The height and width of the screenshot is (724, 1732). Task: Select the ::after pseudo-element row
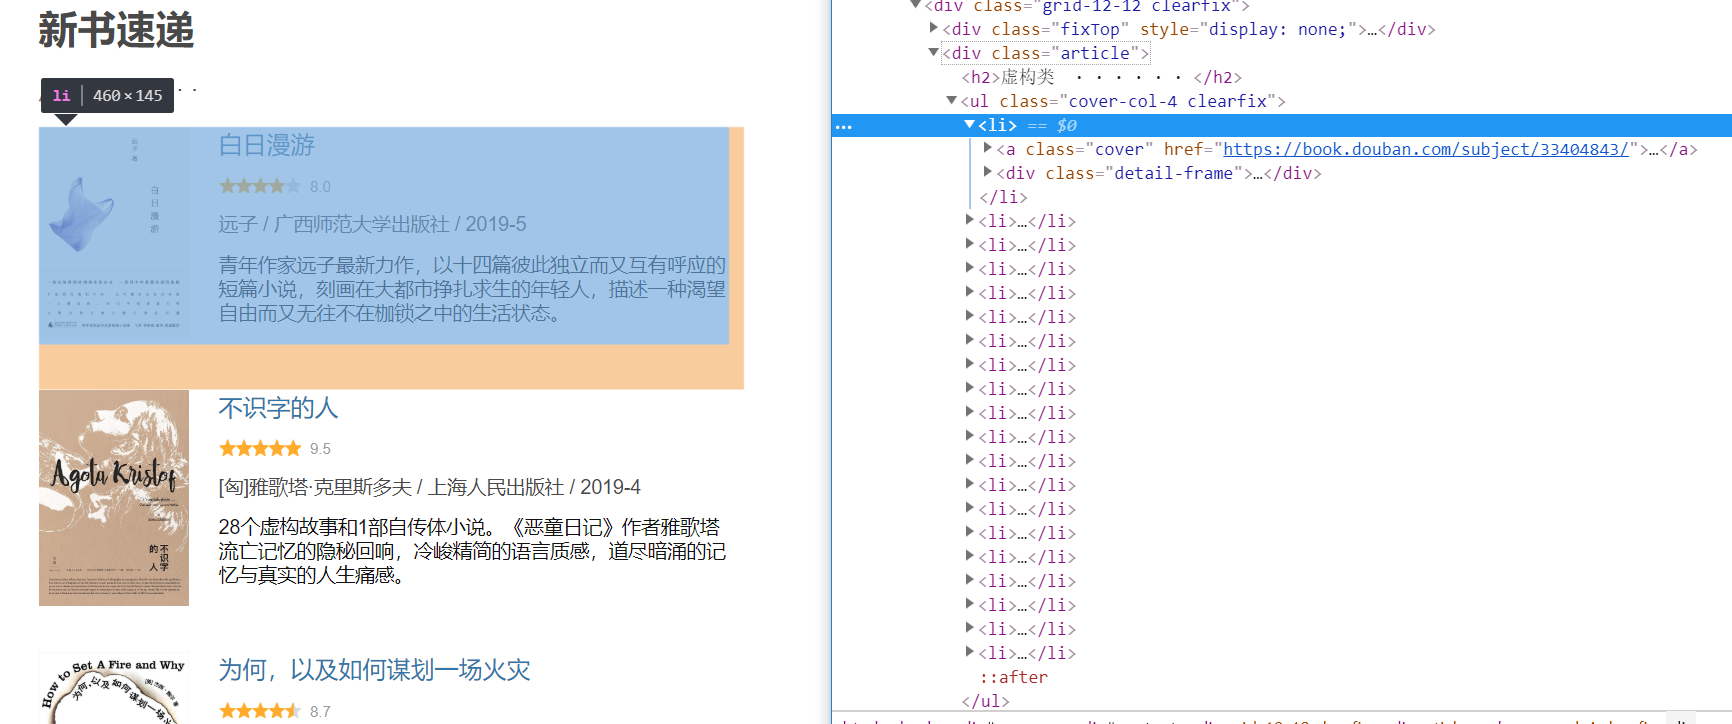click(x=1014, y=677)
